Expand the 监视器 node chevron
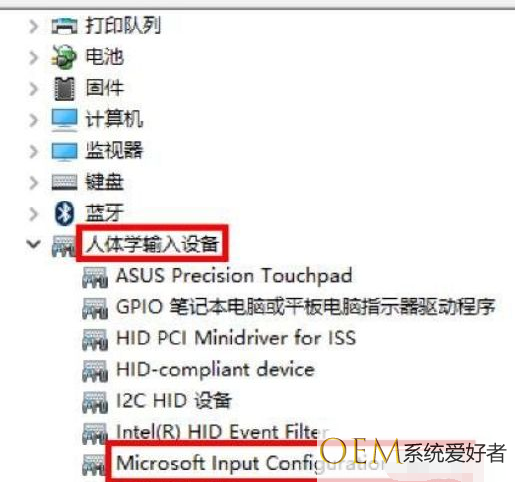The image size is (515, 482). point(33,151)
